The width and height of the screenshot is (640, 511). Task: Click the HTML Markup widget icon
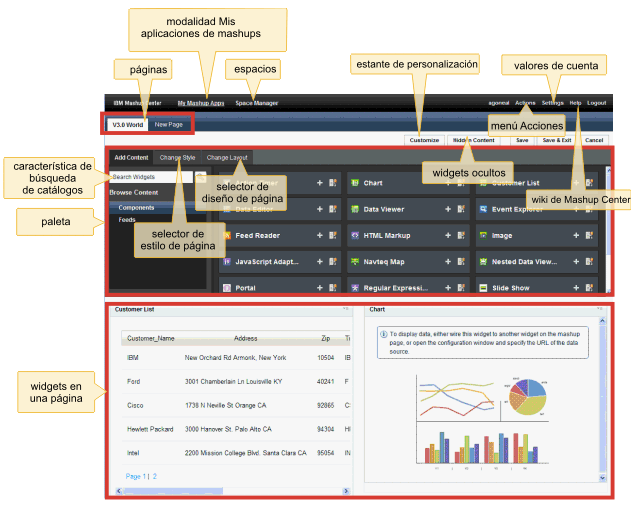(x=355, y=235)
